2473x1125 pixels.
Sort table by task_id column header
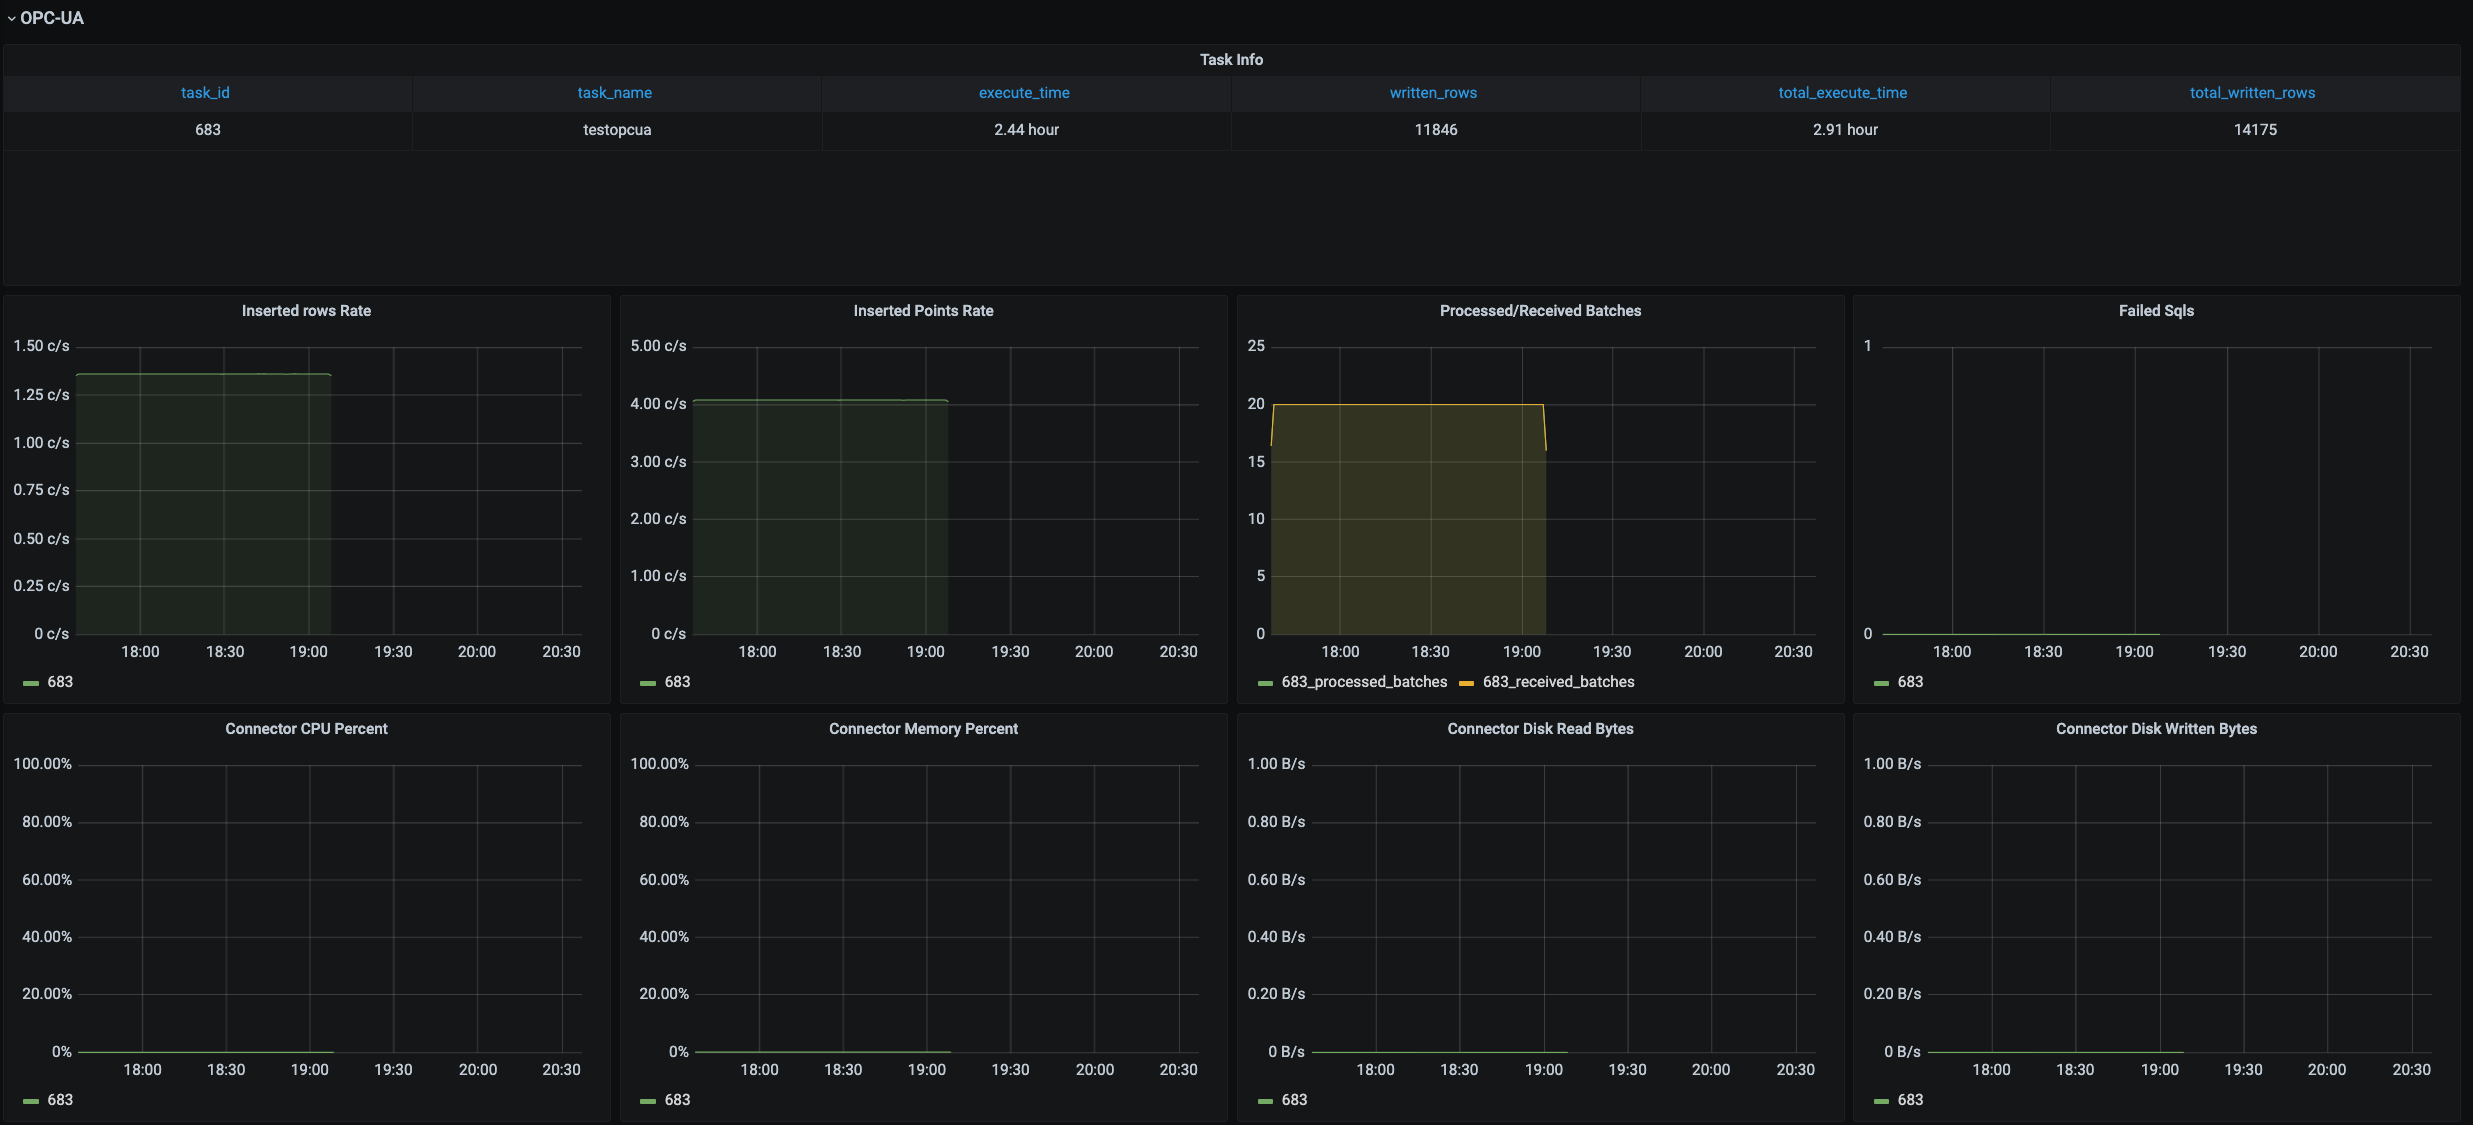coord(205,93)
